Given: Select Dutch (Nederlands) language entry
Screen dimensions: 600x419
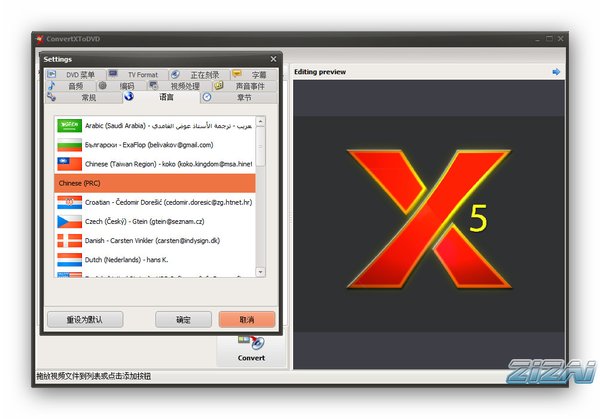Looking at the screenshot, I should (x=155, y=259).
